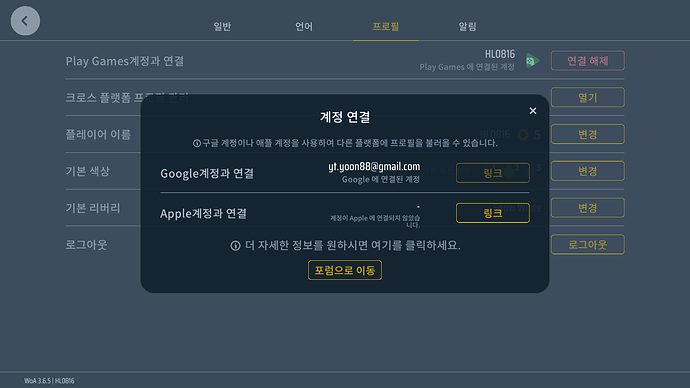This screenshot has width=690, height=388.
Task: Click 열기 for cross-platform profile
Action: point(587,97)
